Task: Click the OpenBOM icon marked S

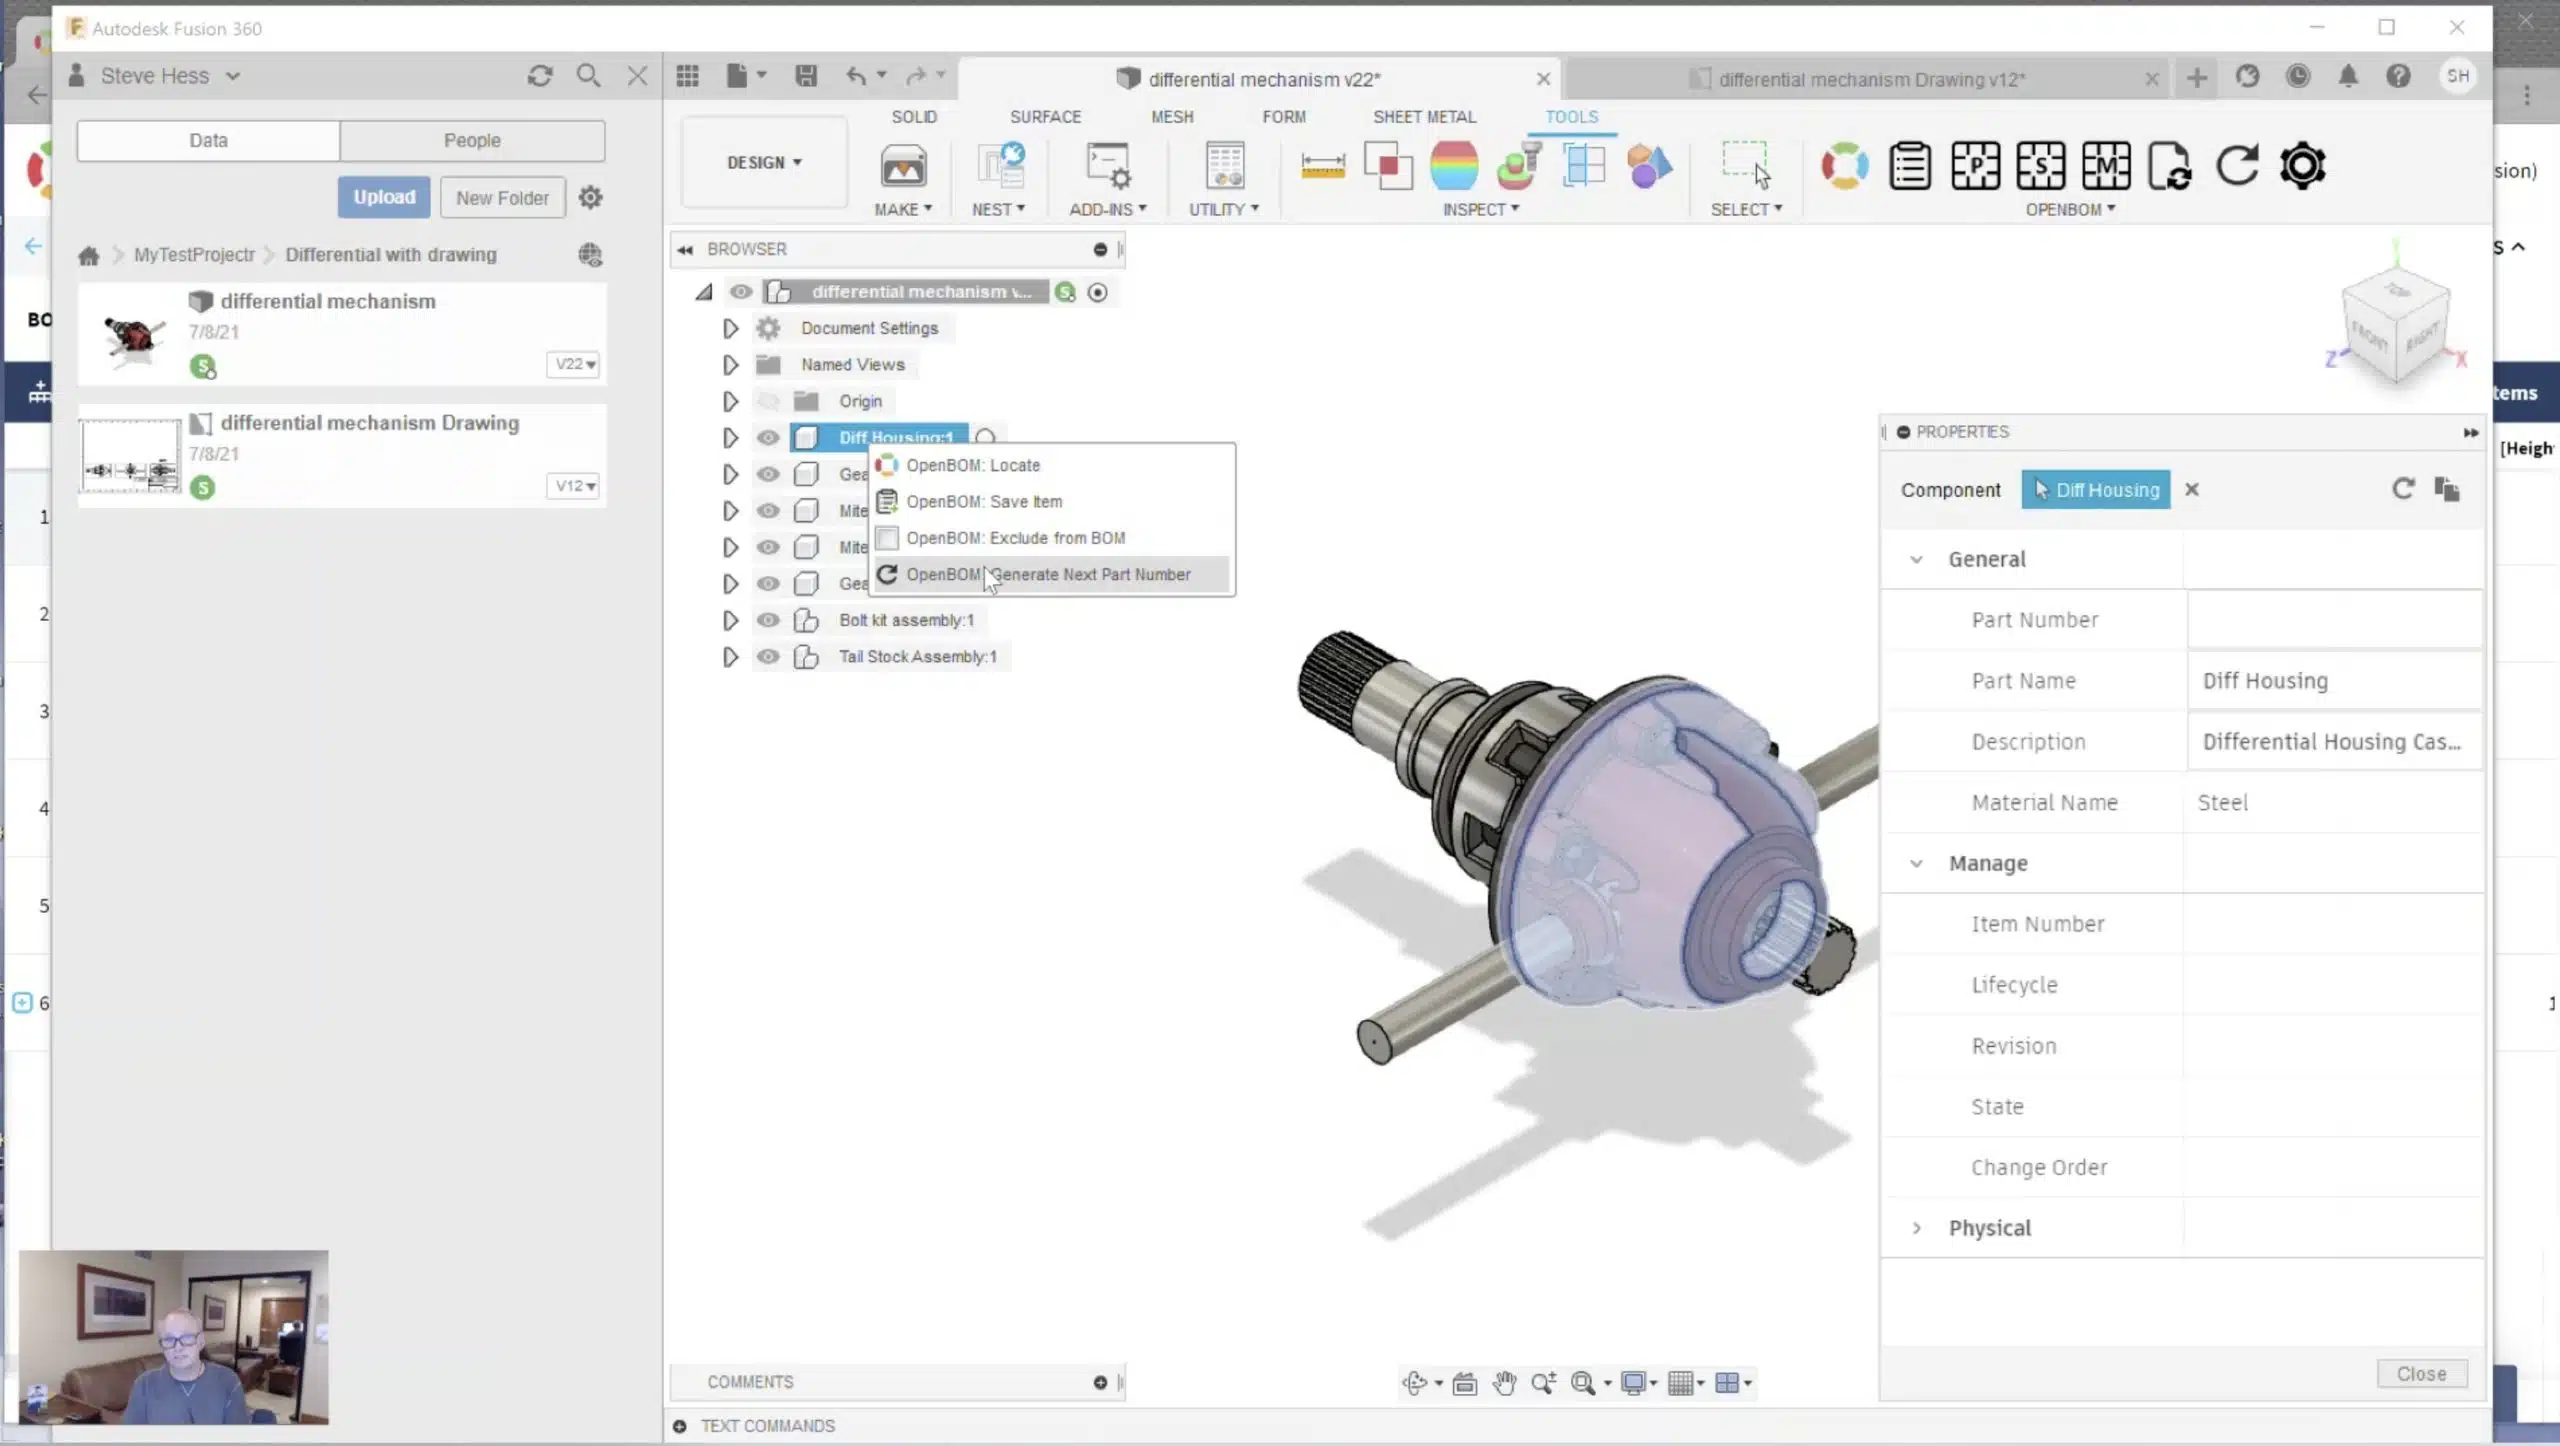Action: coord(2041,166)
